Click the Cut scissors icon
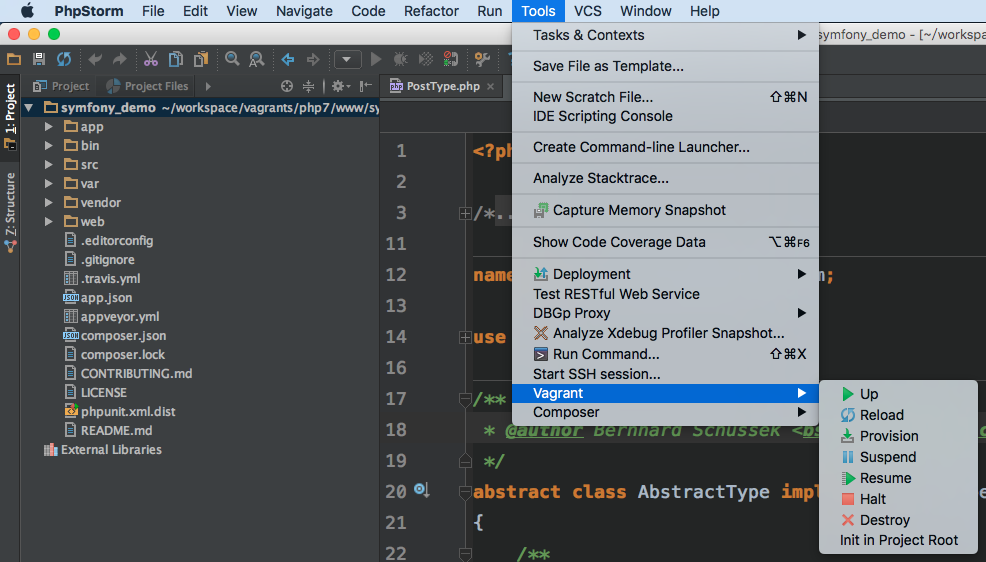986x562 pixels. click(150, 60)
